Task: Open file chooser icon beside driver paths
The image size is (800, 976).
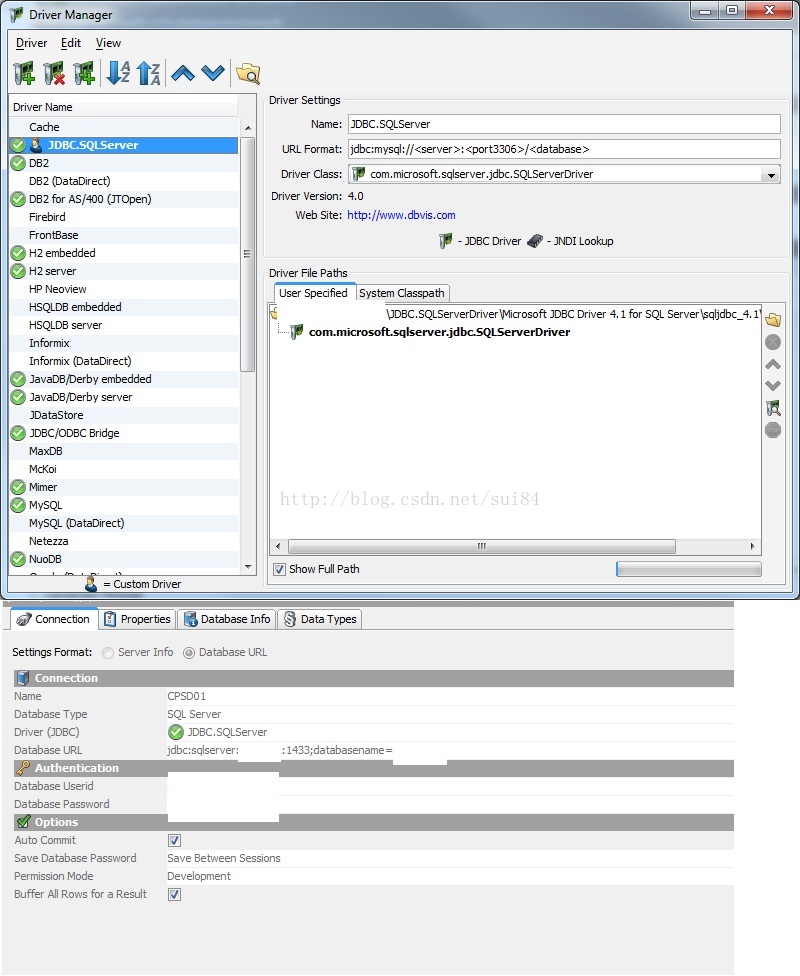Action: tap(773, 320)
